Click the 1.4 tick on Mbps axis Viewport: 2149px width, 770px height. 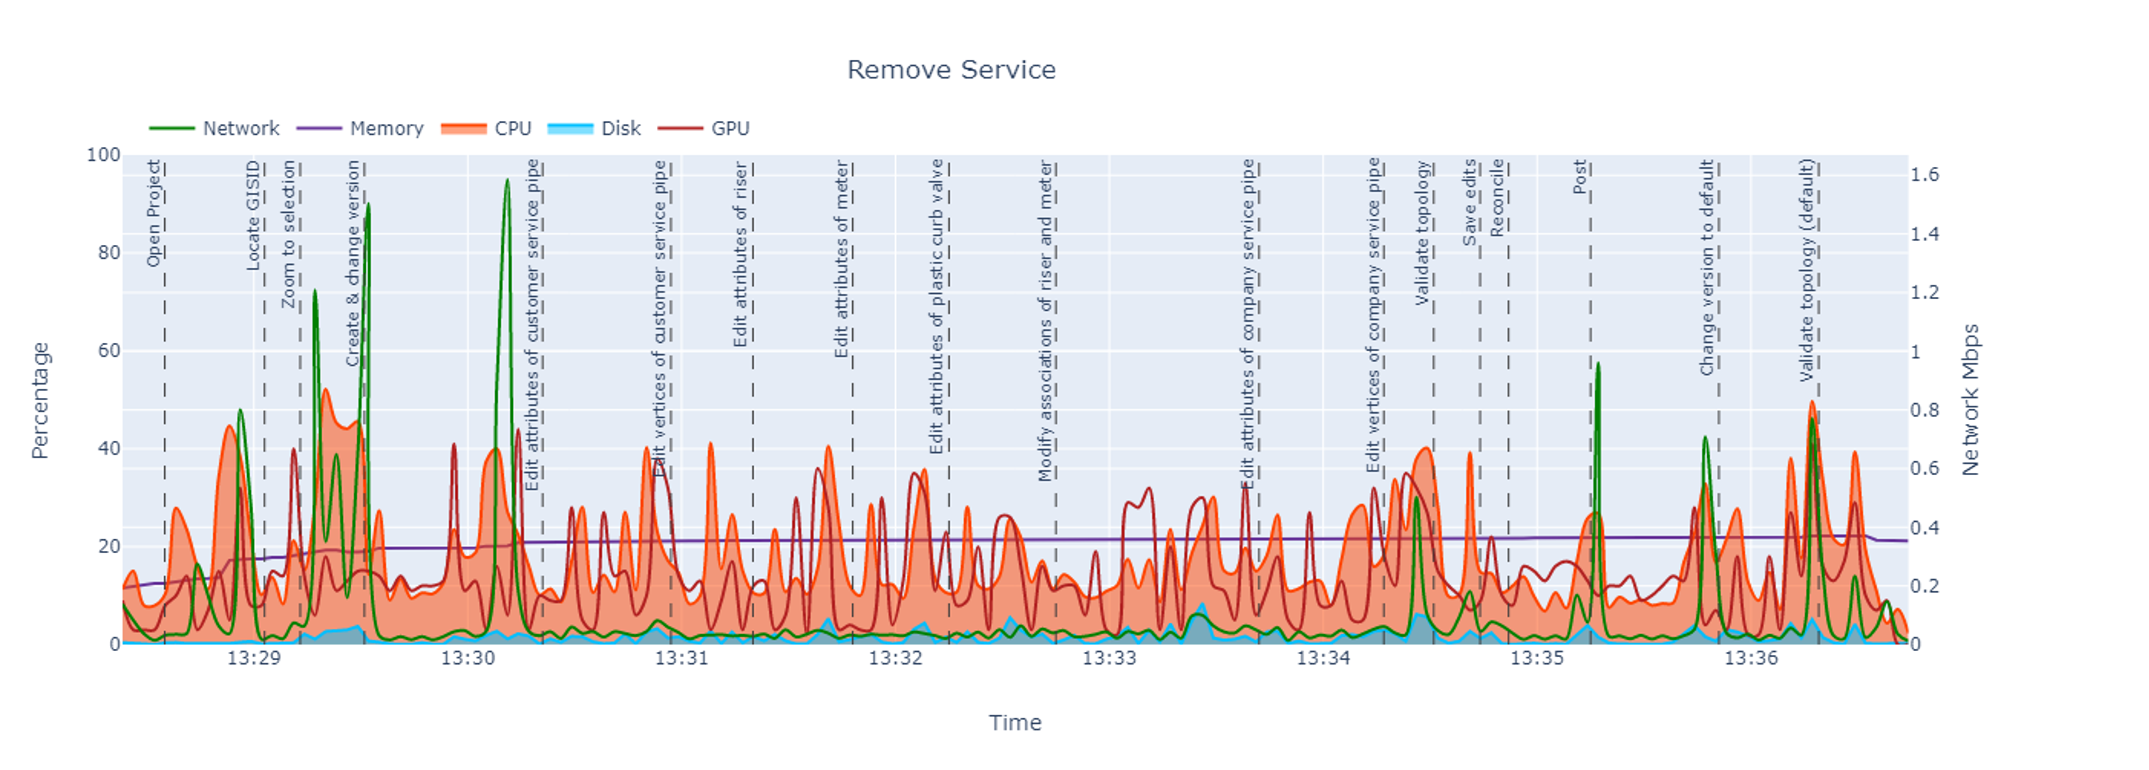1925,233
